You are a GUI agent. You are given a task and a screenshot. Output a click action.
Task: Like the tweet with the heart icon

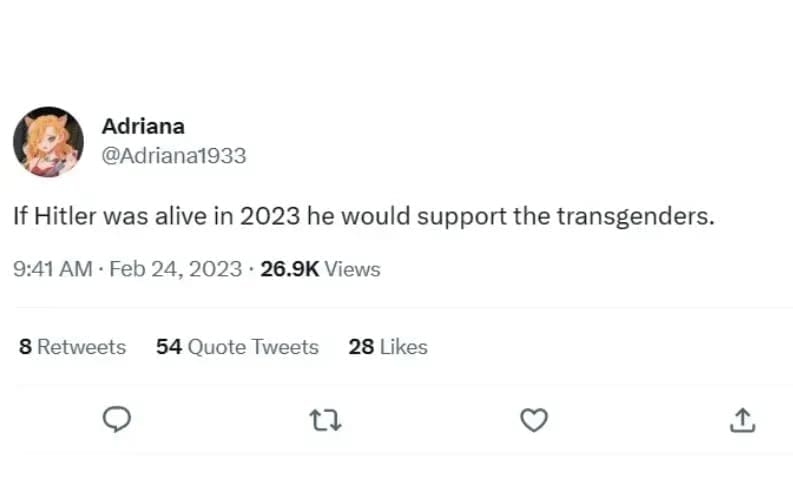(x=535, y=421)
